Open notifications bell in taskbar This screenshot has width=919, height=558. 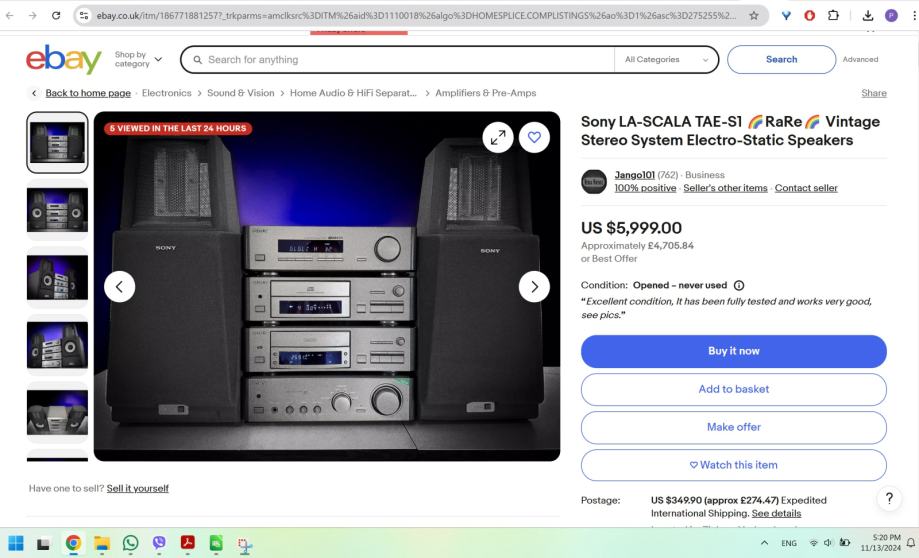click(911, 543)
